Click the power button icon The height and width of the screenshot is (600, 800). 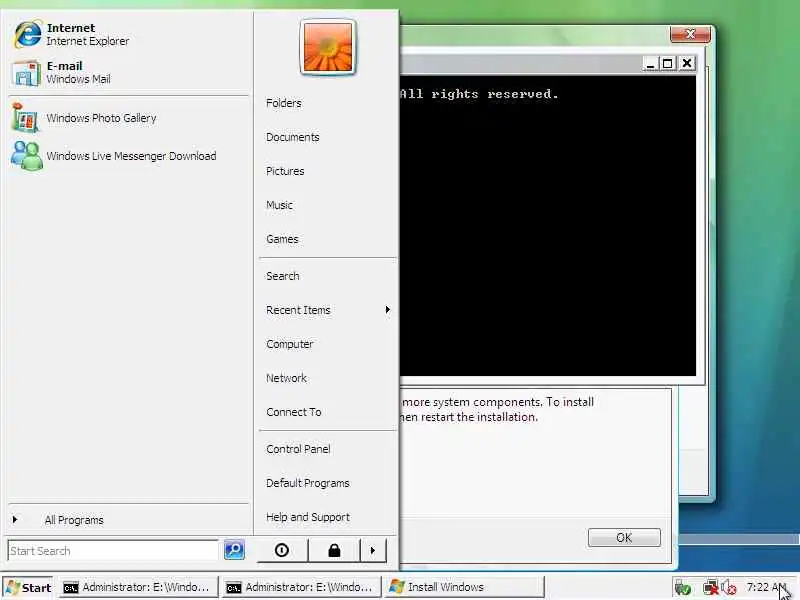click(282, 550)
